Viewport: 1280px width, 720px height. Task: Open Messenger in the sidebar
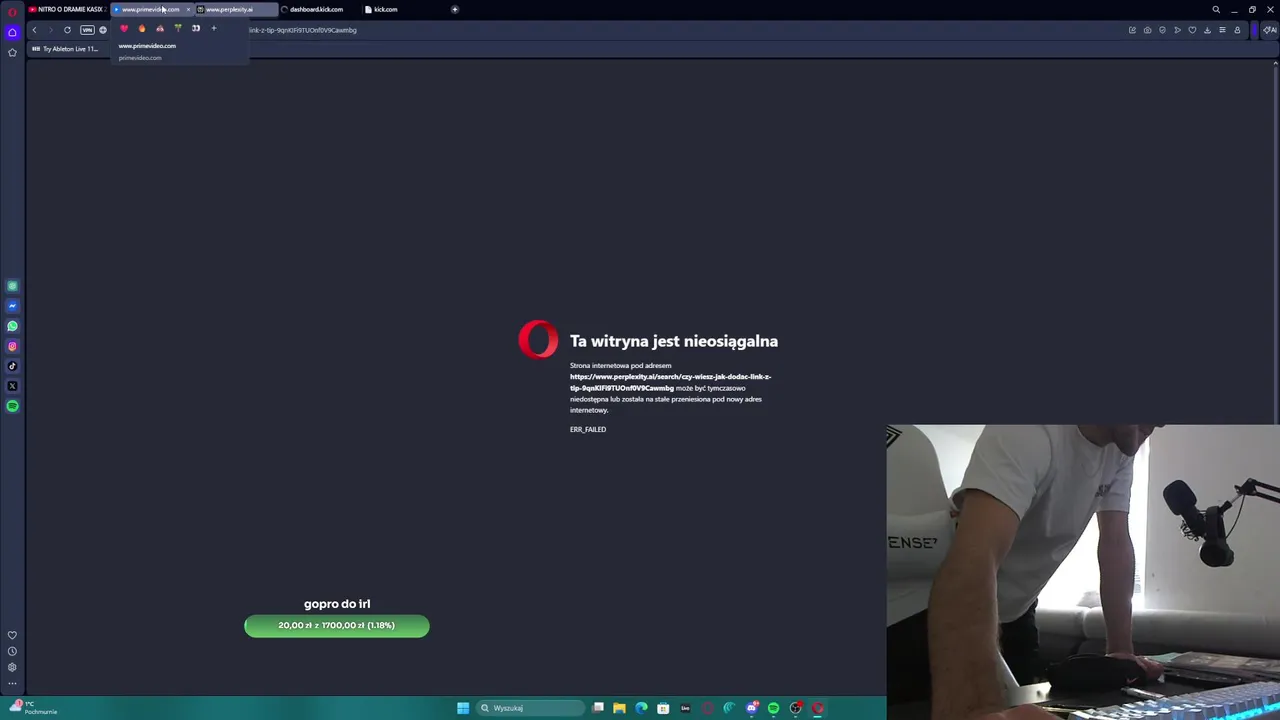pyautogui.click(x=12, y=306)
